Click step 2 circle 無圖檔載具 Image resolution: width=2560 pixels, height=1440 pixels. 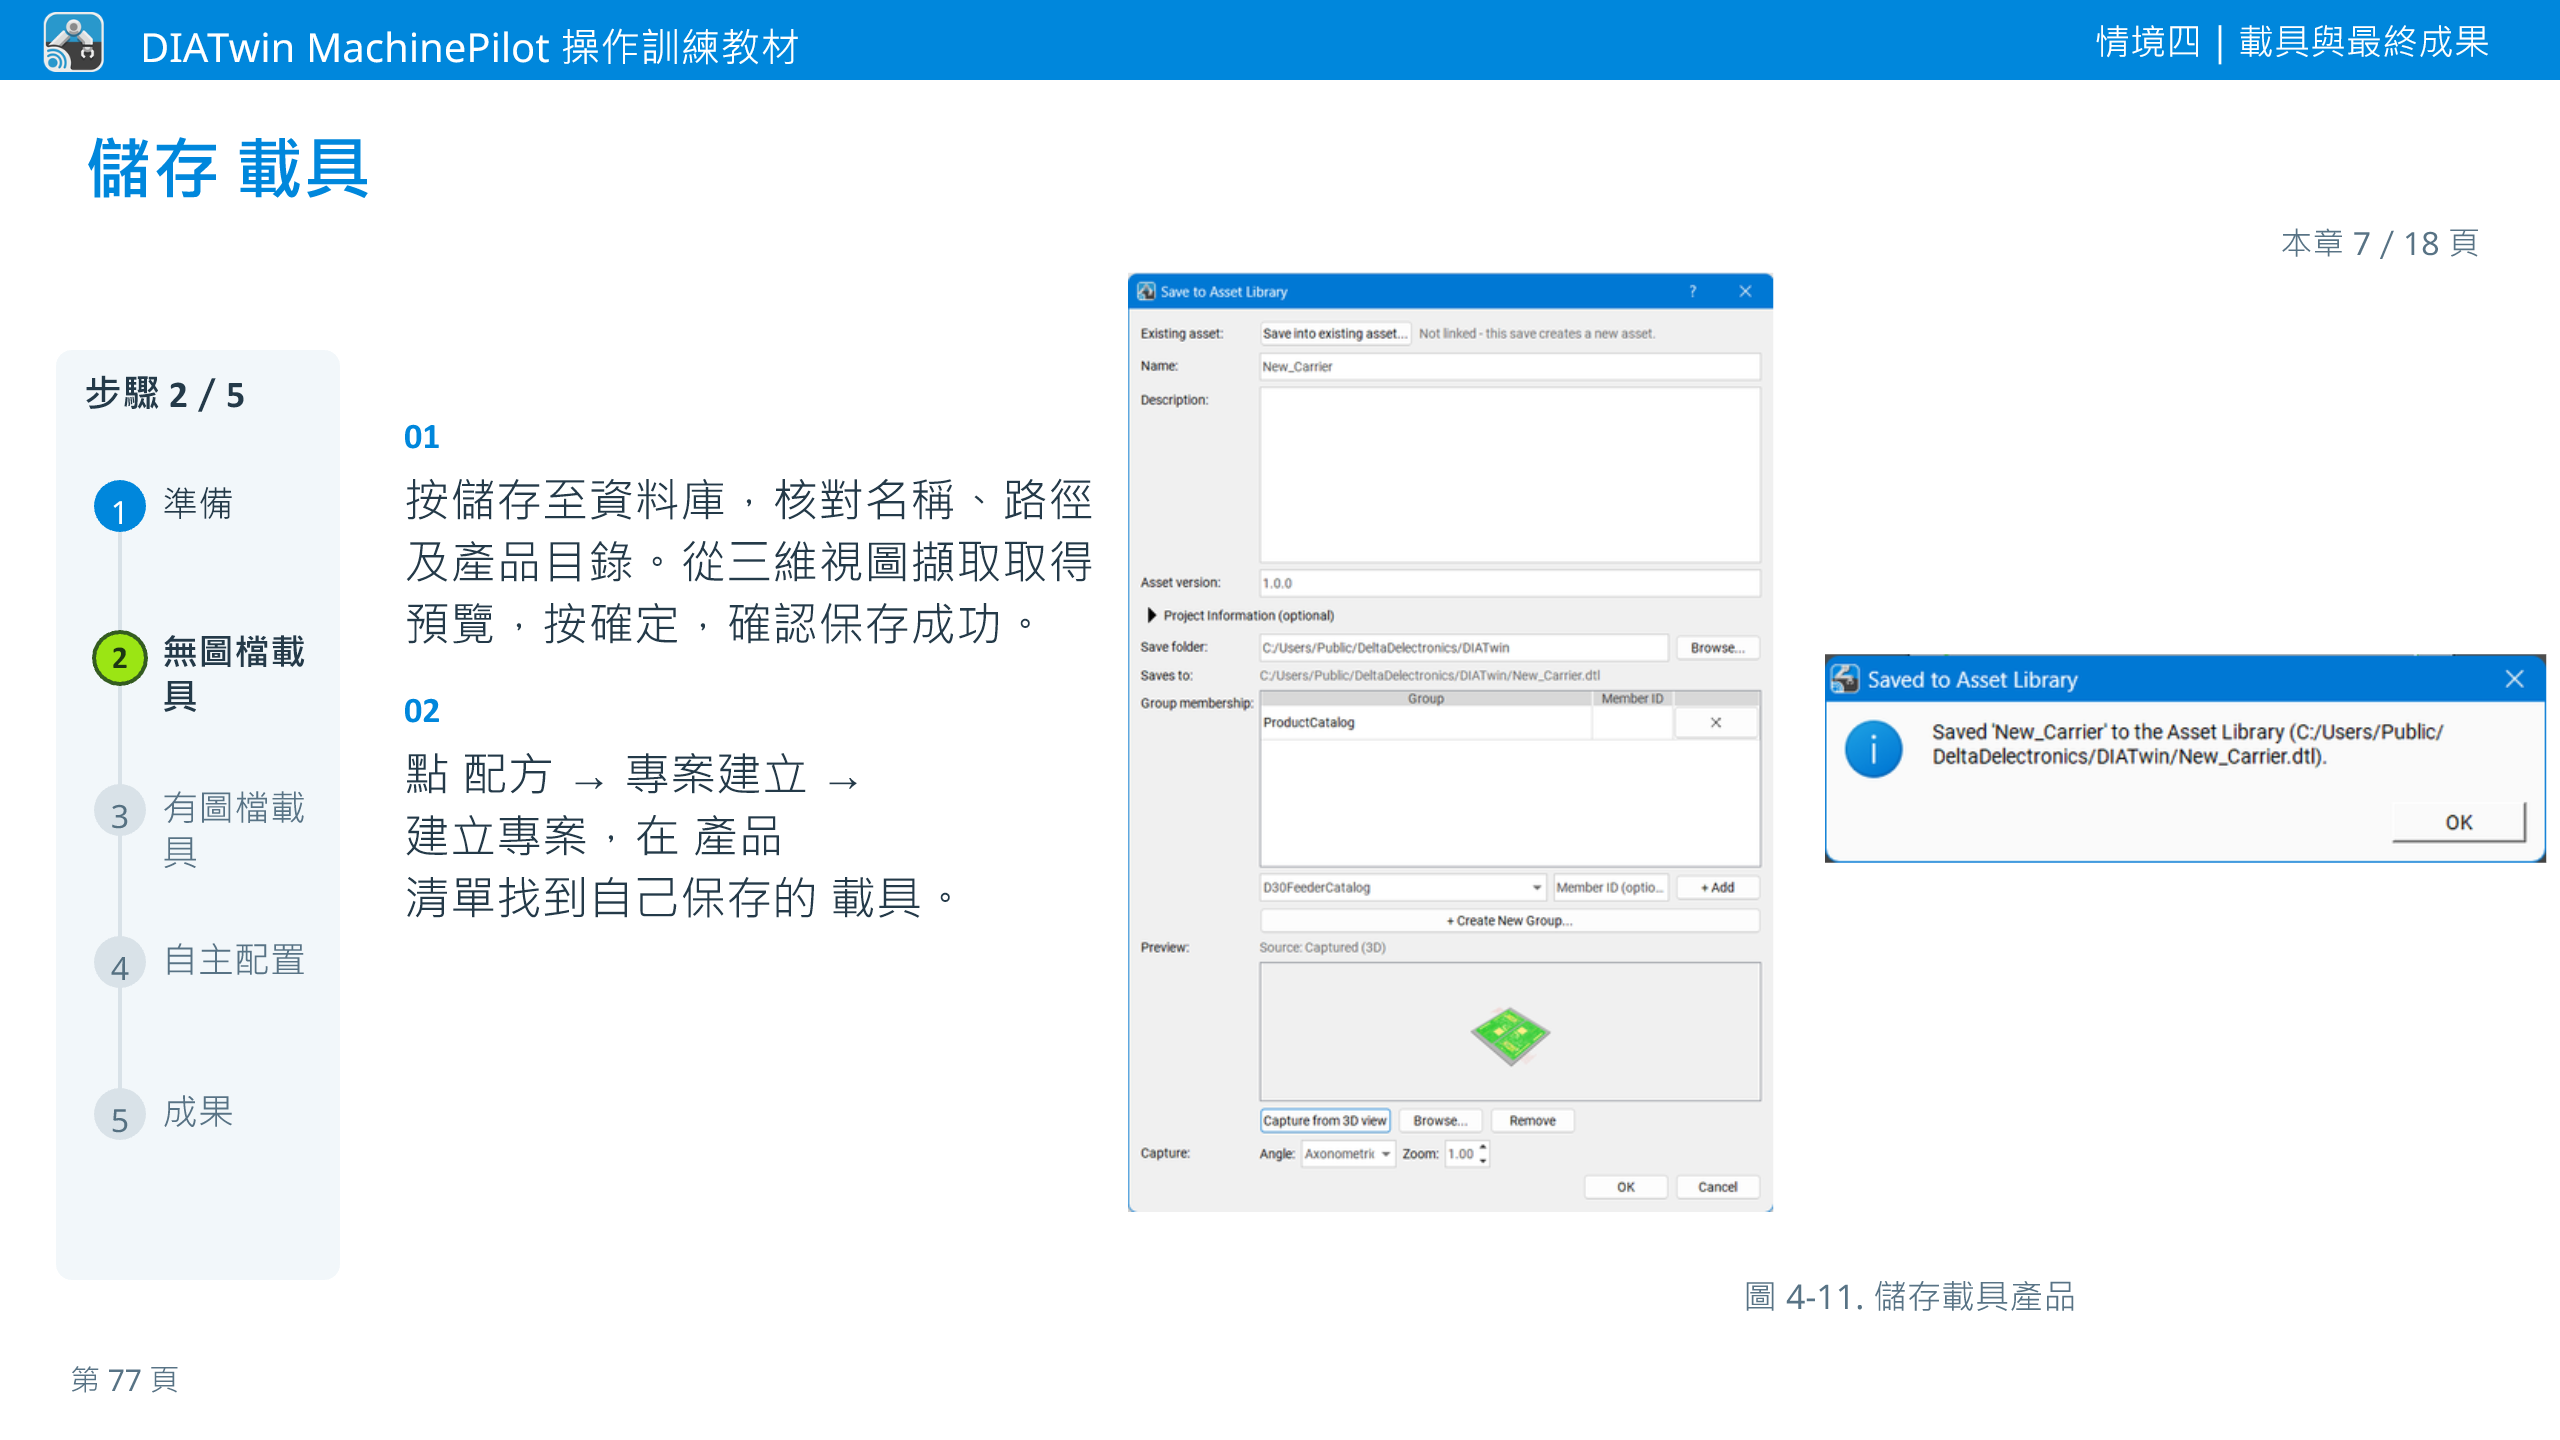coord(120,658)
